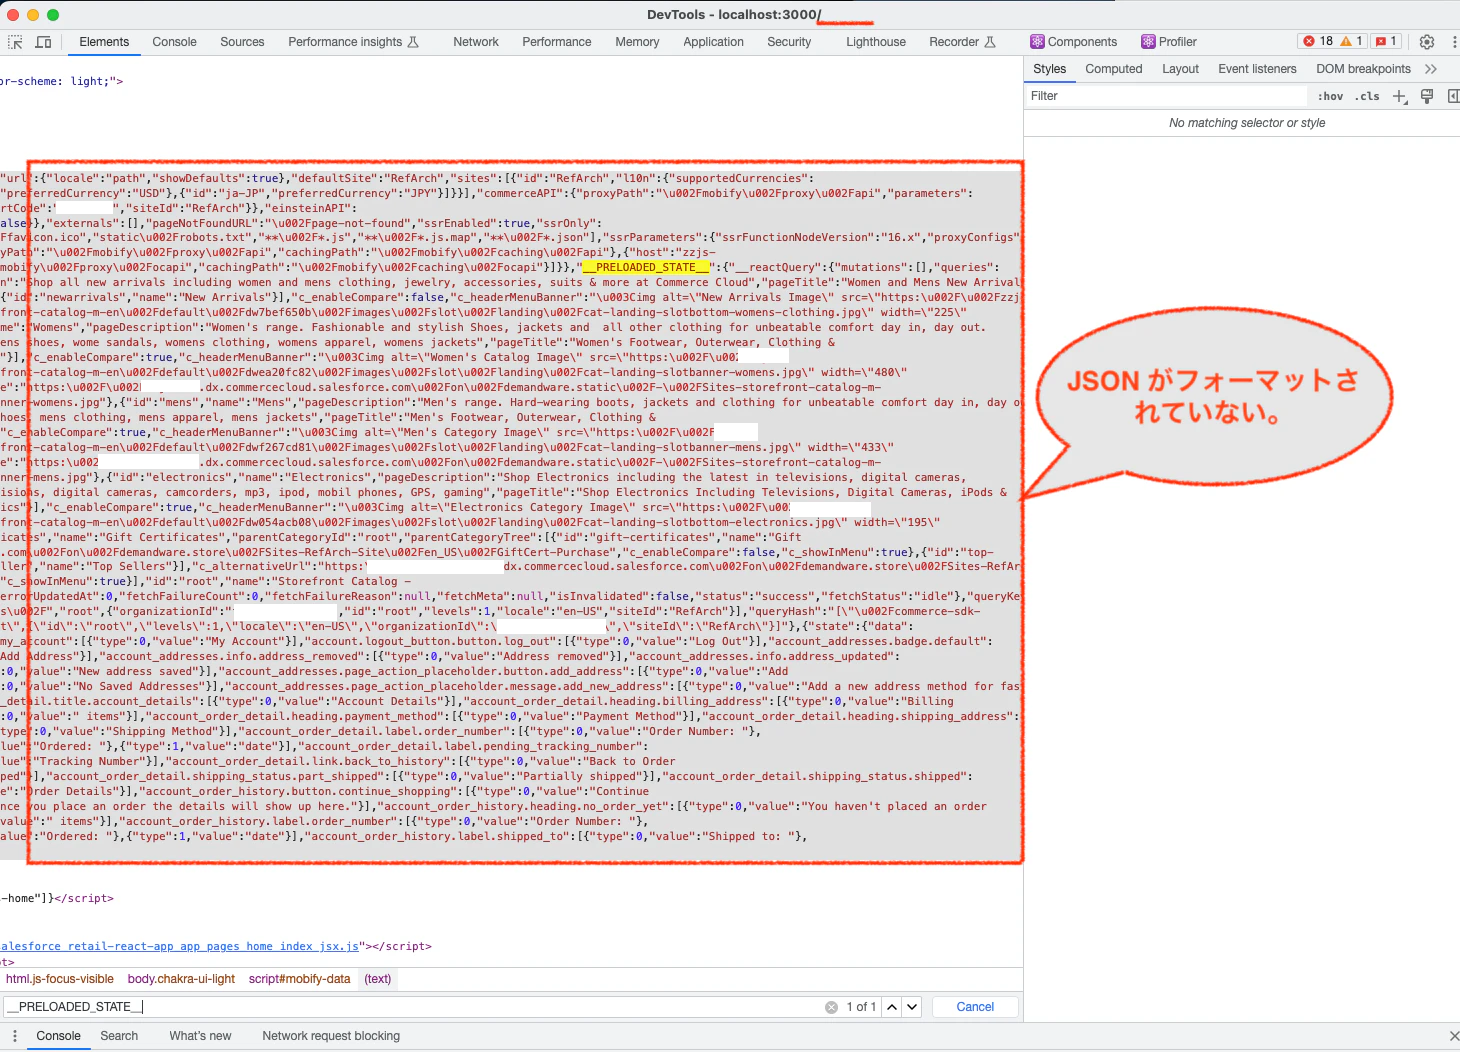Viewport: 1460px width, 1052px height.
Task: Open the Performance insights panel
Action: 354,42
